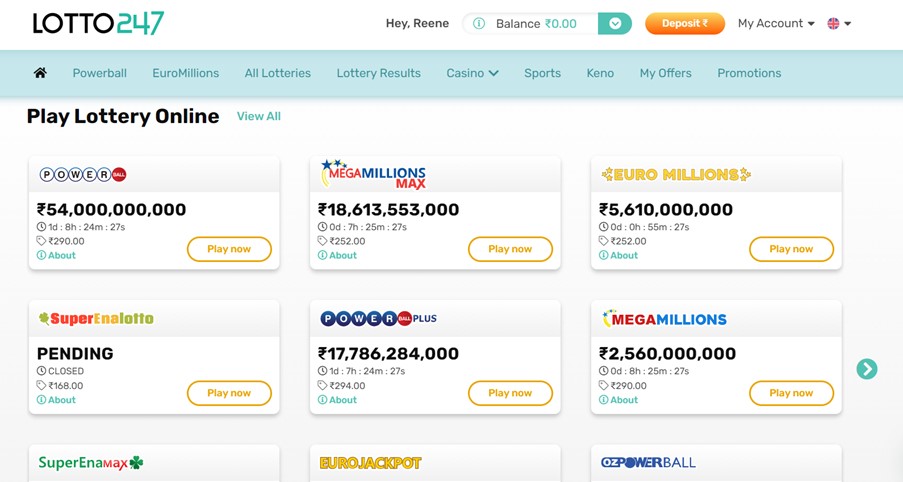Open the Keno section
Image resolution: width=903 pixels, height=482 pixels.
tap(600, 73)
